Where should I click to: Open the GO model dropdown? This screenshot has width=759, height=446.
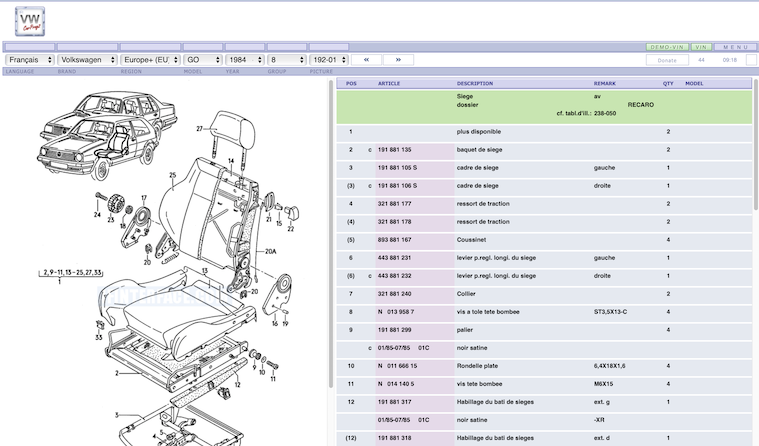pos(203,60)
